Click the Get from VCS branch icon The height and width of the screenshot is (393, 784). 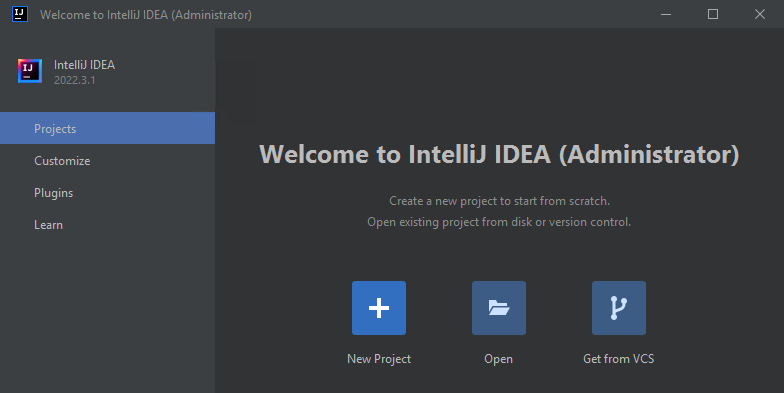click(x=618, y=308)
